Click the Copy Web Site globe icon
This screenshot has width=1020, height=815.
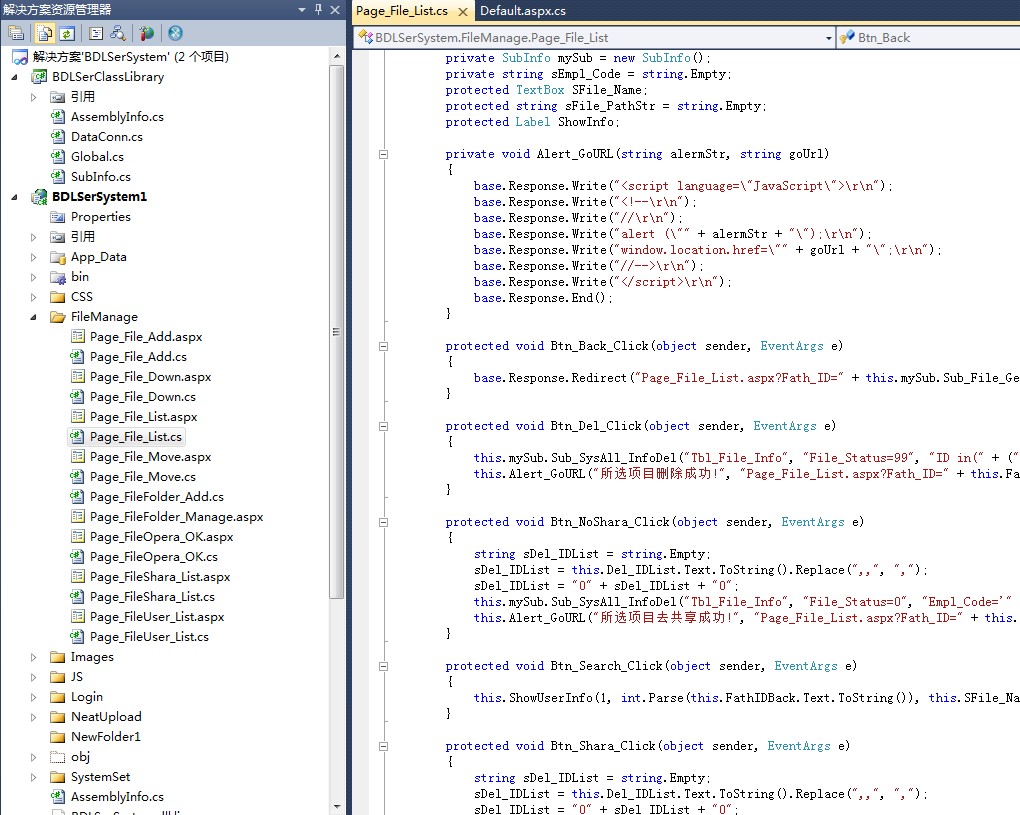tap(147, 33)
